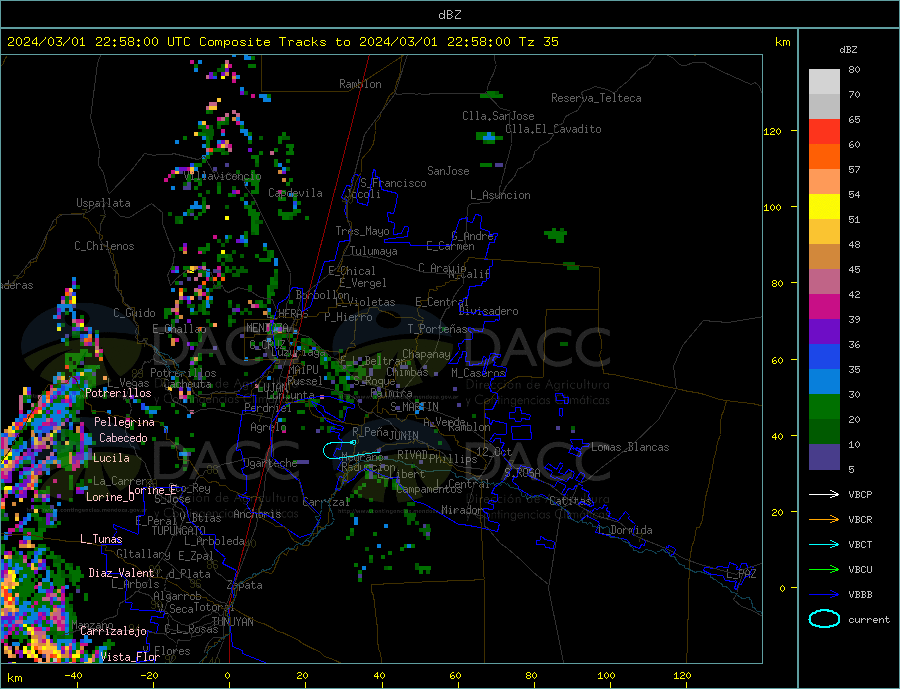Click the JUNIN place label
The image size is (900, 689).
pos(404,436)
